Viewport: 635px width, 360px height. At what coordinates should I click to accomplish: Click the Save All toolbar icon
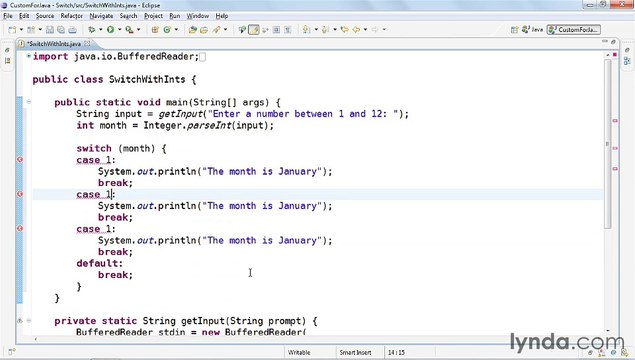61,30
